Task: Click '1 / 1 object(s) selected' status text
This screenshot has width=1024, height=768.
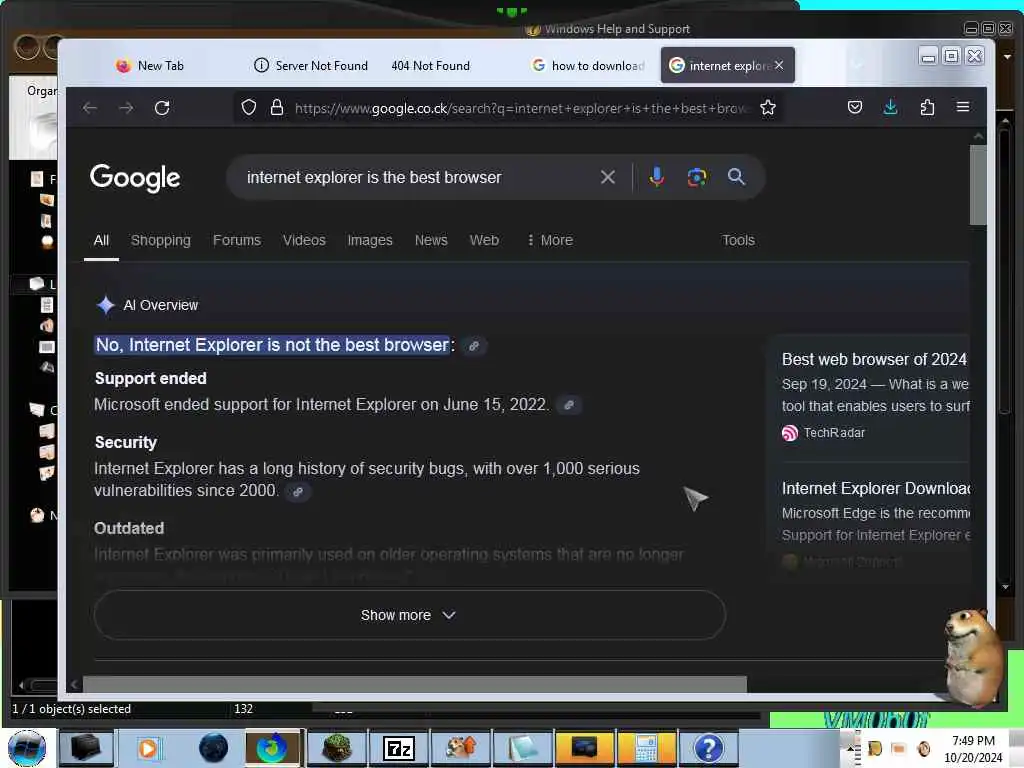Action: (71, 709)
